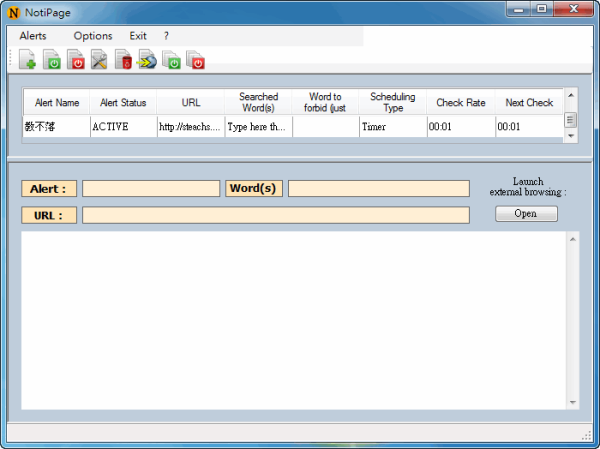Screen dimensions: 600x449
Task: Sort by the Alert Status column header
Action: coord(123,102)
